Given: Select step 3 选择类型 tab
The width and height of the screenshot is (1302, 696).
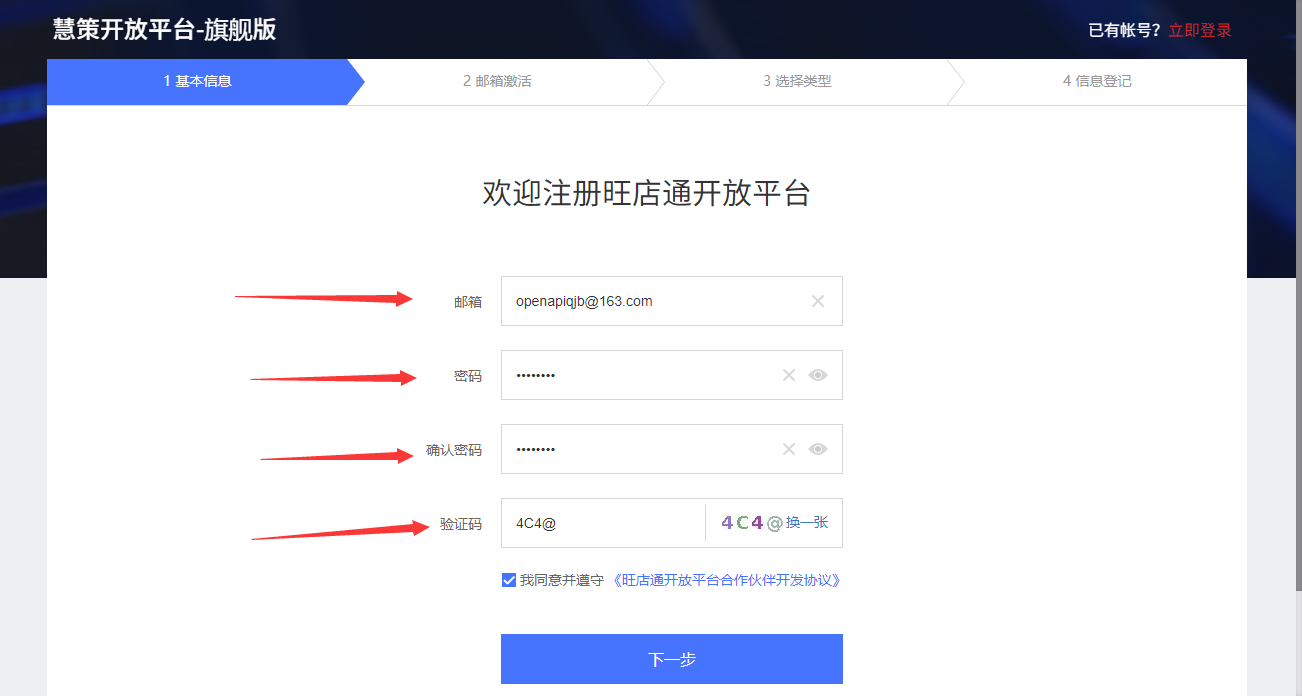Looking at the screenshot, I should coord(797,81).
